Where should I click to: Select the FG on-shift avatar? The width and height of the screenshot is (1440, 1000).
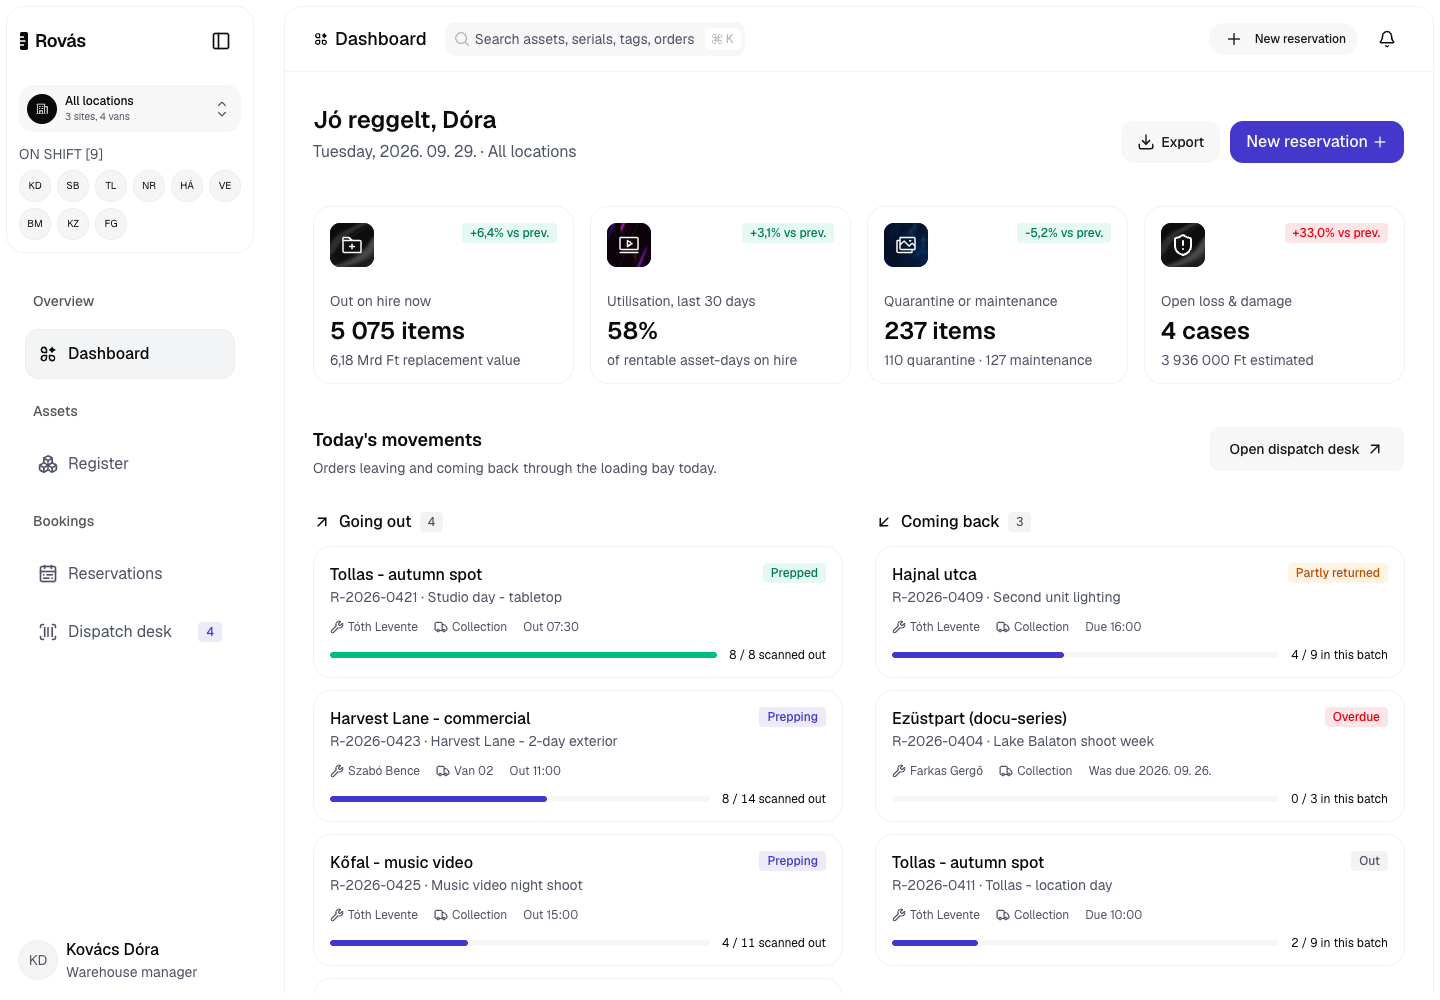tap(111, 224)
